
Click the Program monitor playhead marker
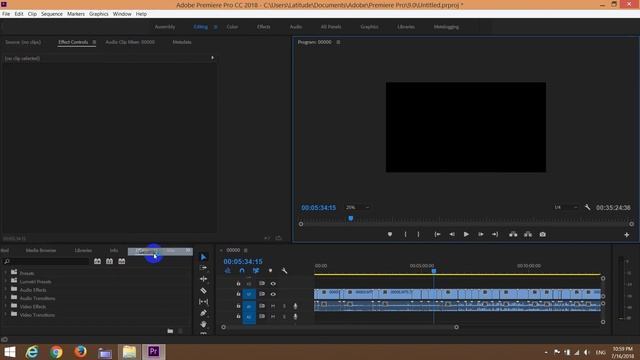[x=351, y=218]
